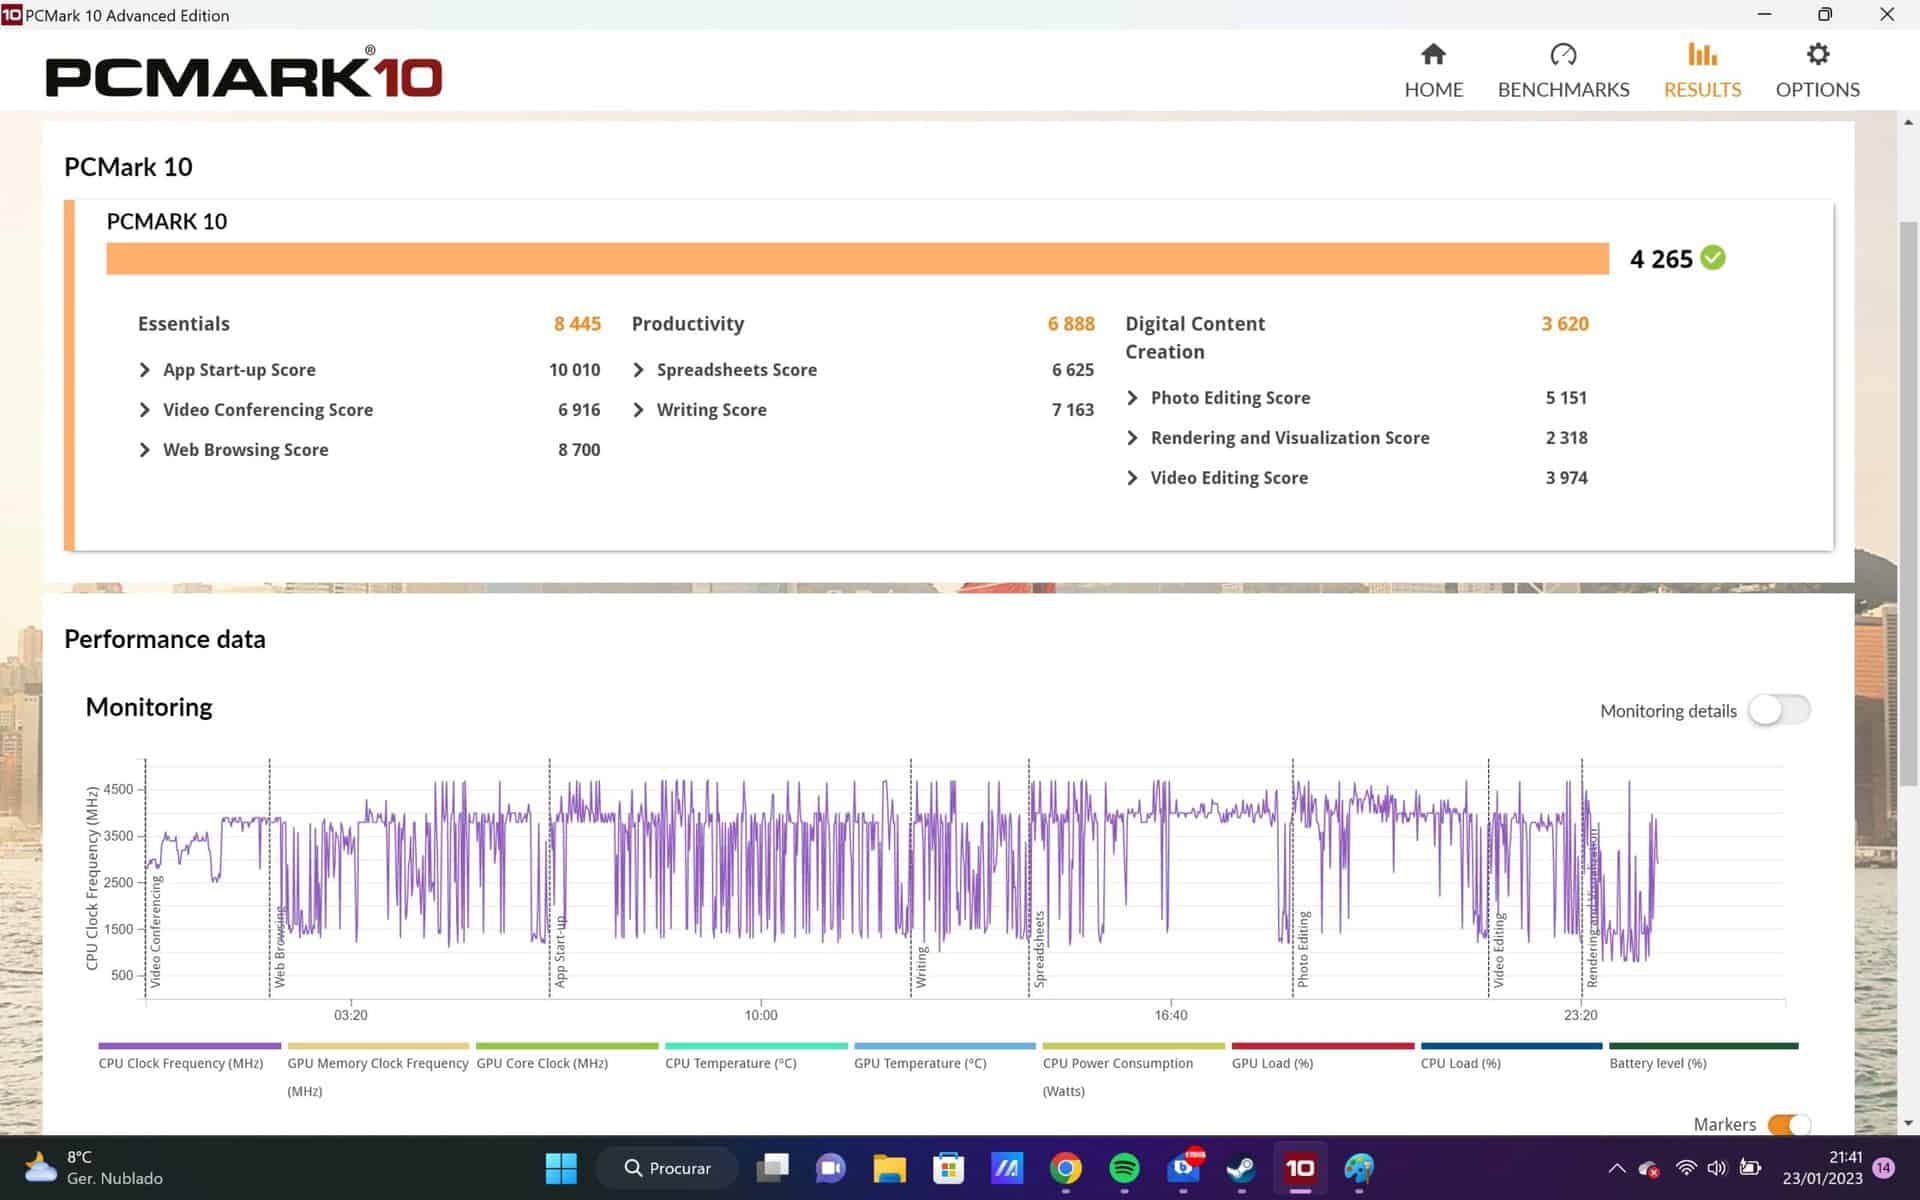1920x1200 pixels.
Task: Switch to the BENCHMARKS tab label
Action: (1563, 90)
